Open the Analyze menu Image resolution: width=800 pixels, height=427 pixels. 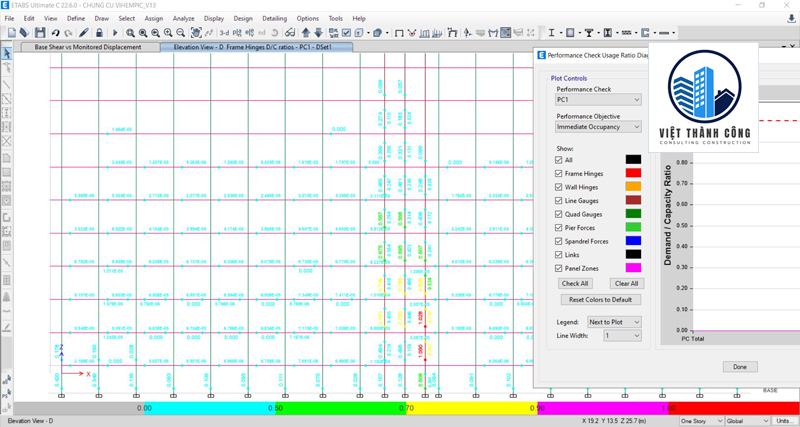click(183, 18)
